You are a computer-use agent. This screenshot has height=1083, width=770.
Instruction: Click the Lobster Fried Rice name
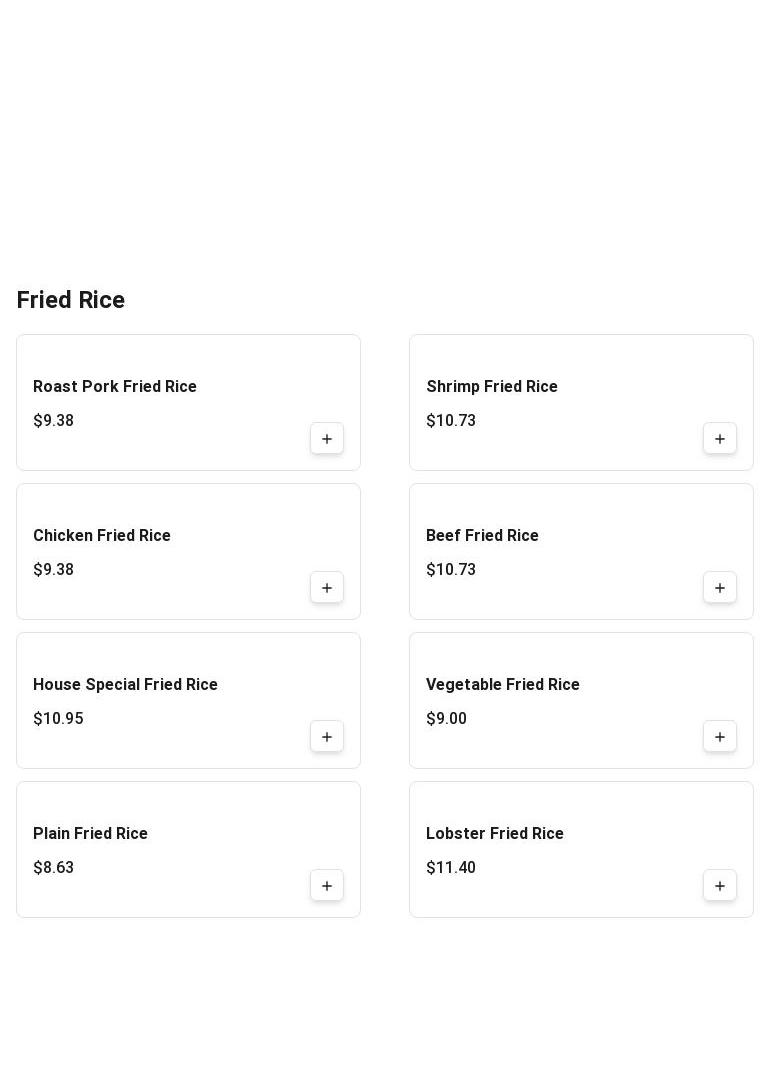pos(495,834)
